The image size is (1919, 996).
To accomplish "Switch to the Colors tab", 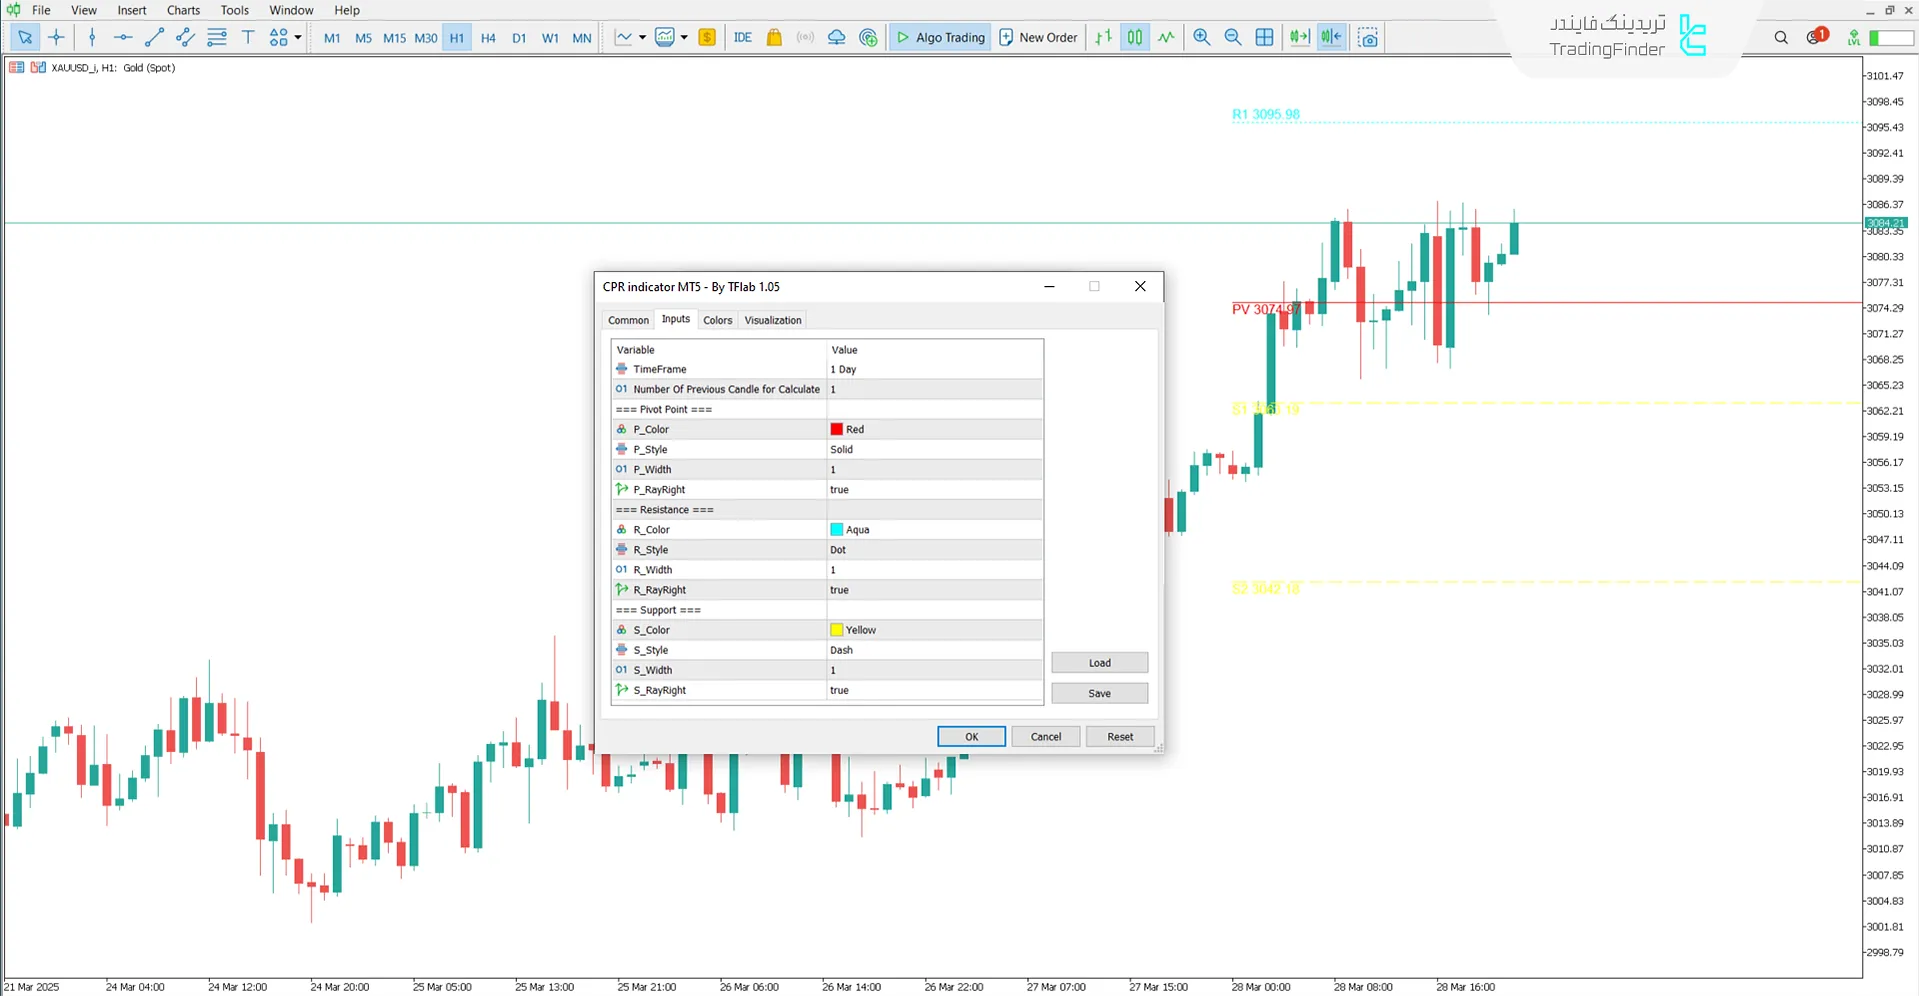I will pyautogui.click(x=717, y=320).
